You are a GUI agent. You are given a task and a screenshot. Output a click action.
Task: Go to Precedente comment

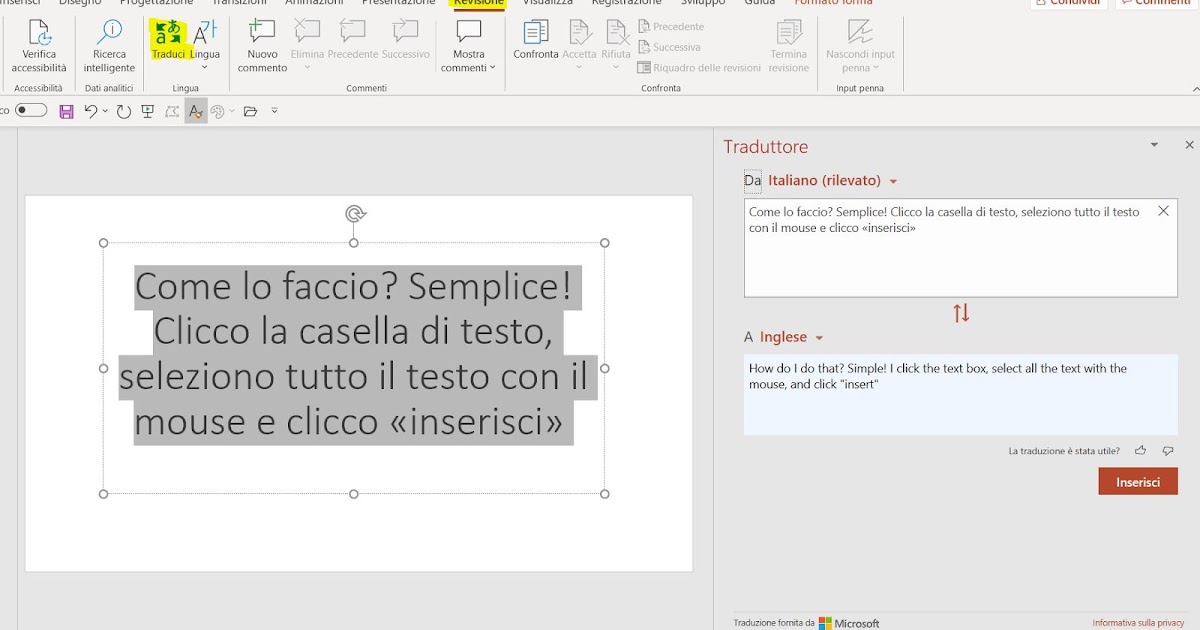(353, 40)
